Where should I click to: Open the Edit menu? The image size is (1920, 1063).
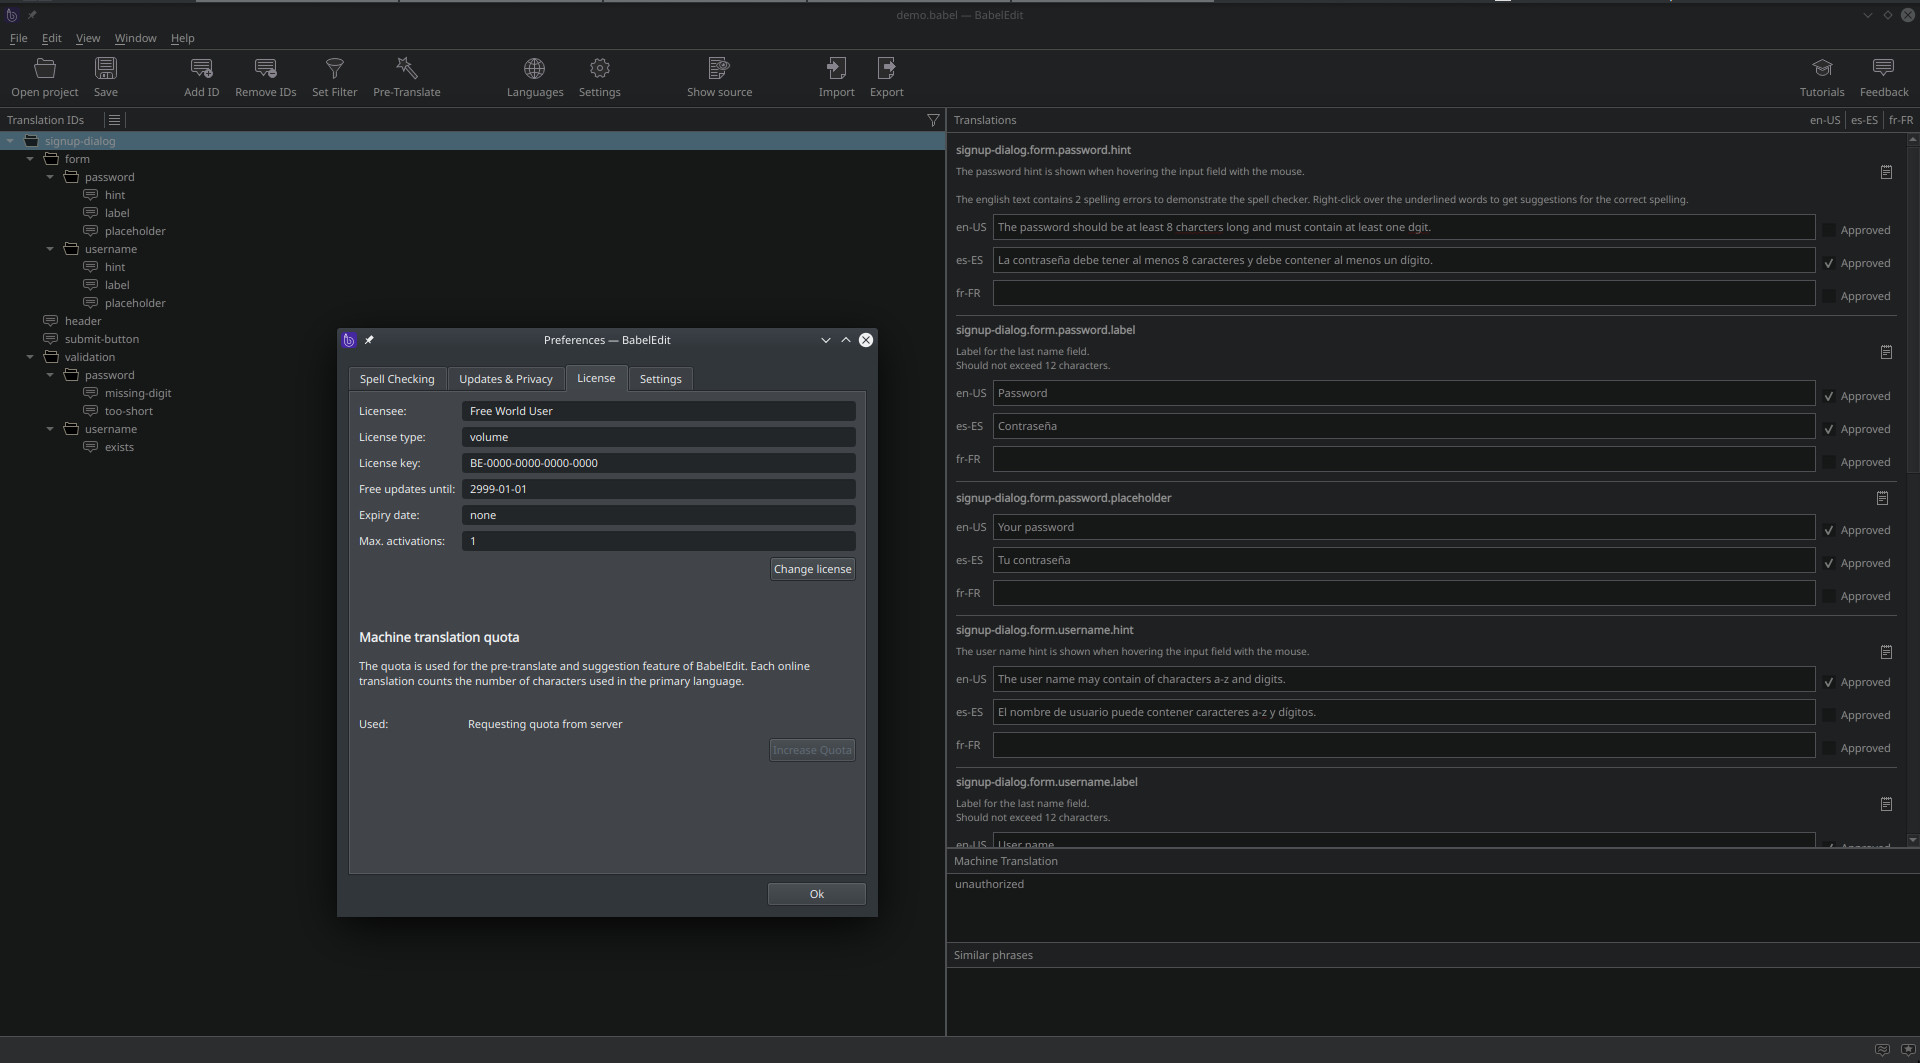click(x=51, y=38)
